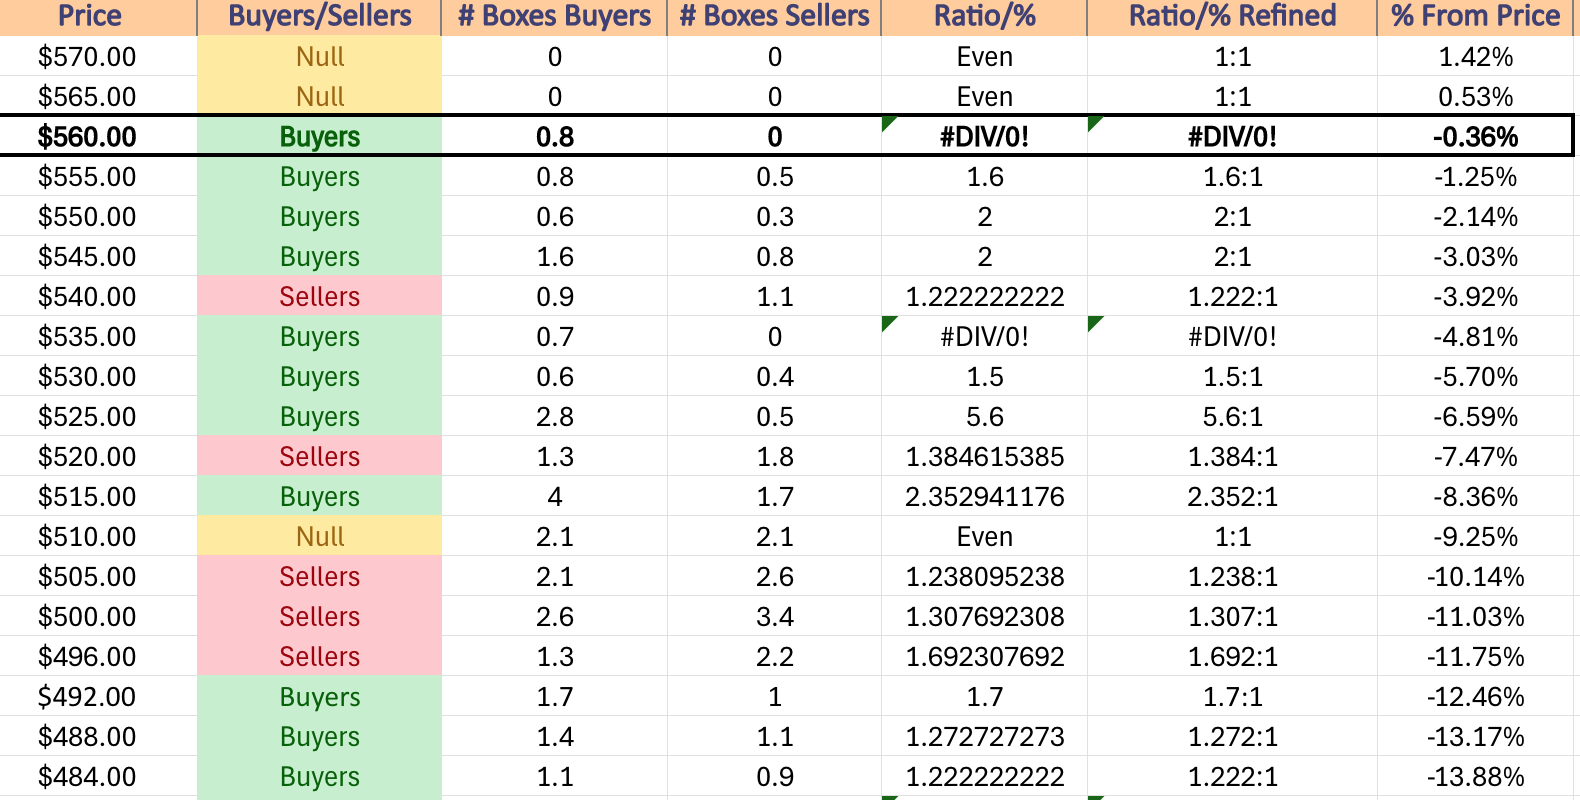Select the 3.4 boxes sellers cell
1580x800 pixels.
[x=774, y=616]
